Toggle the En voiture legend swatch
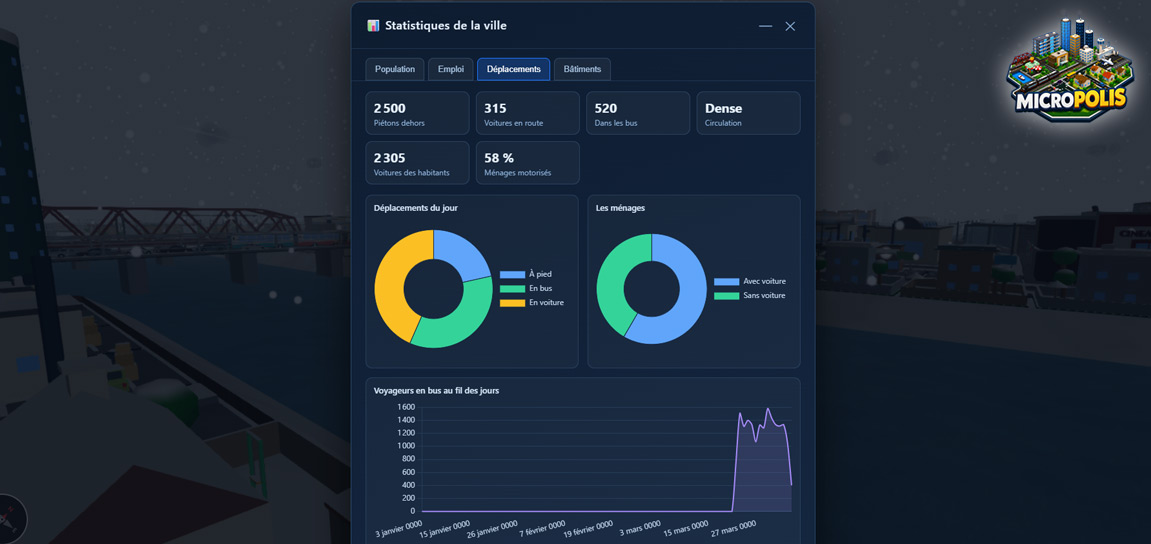 [512, 302]
